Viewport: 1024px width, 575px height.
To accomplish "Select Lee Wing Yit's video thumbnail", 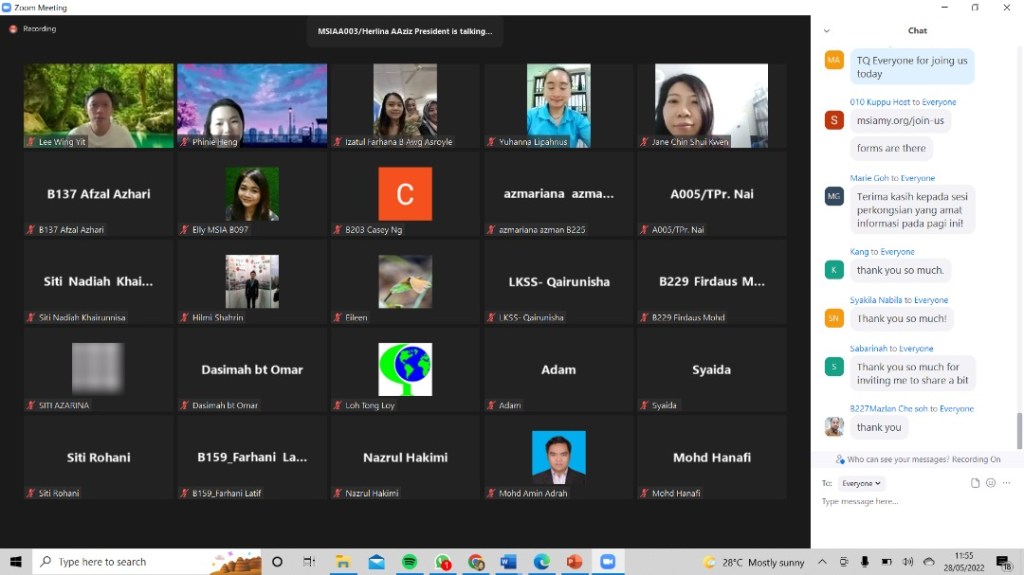I will 99,106.
